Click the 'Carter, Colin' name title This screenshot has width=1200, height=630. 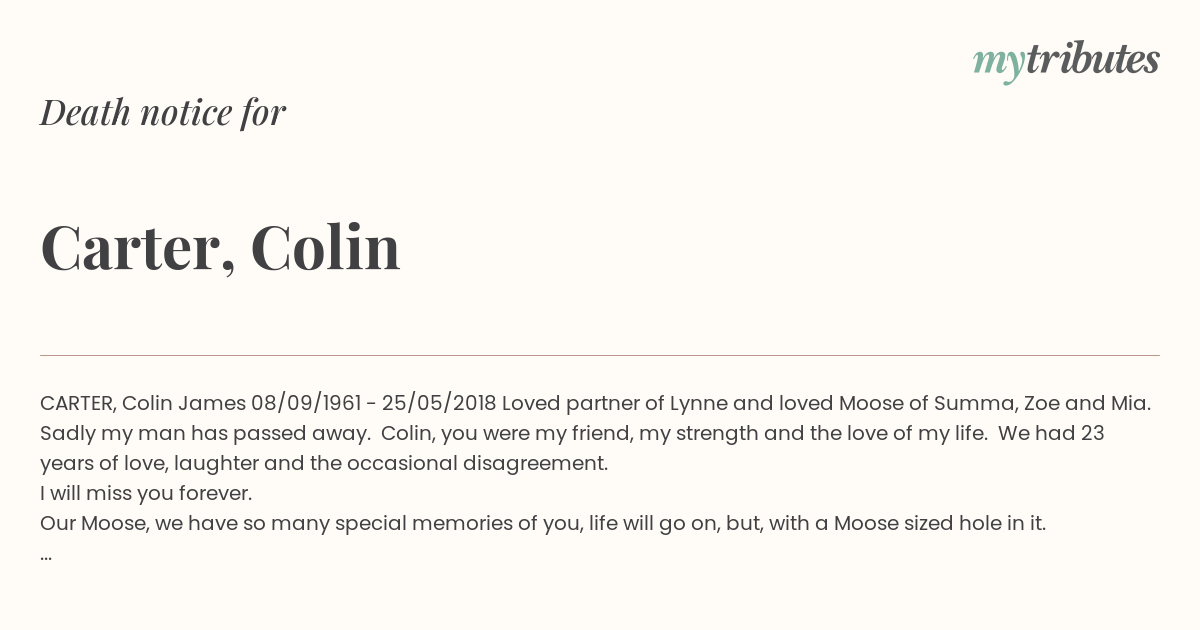tap(220, 247)
